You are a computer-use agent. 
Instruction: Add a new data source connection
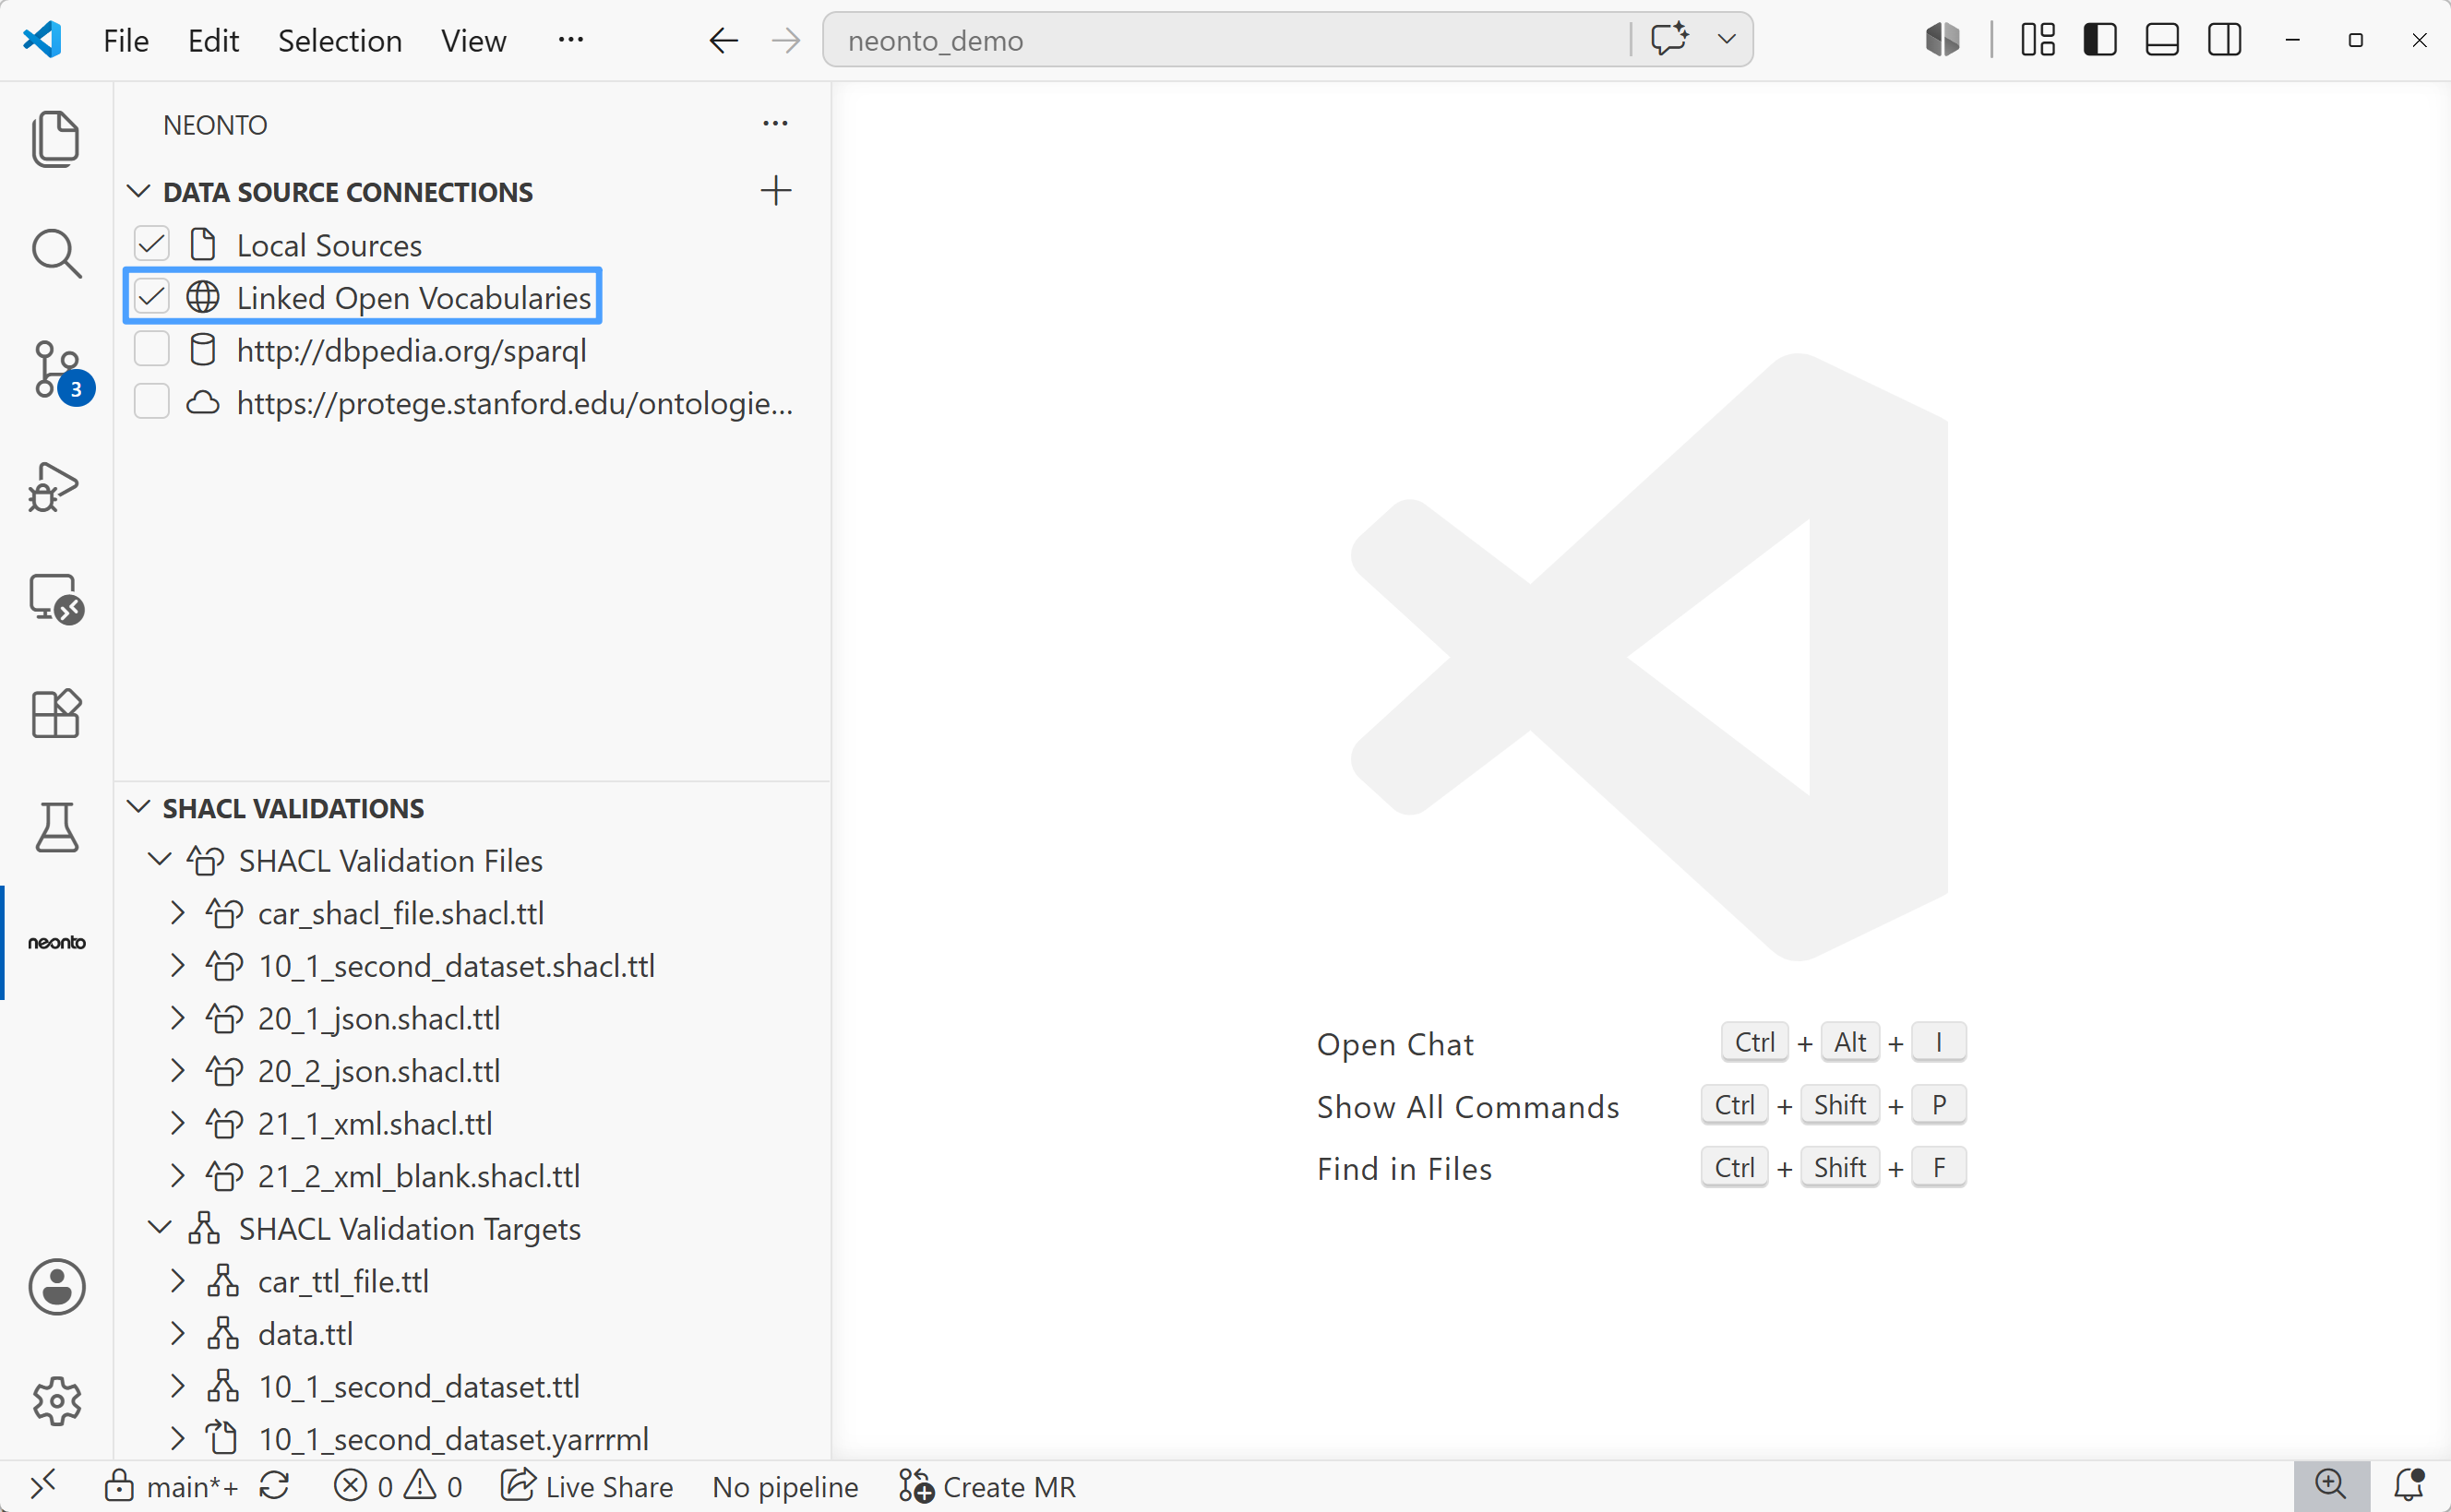tap(775, 191)
